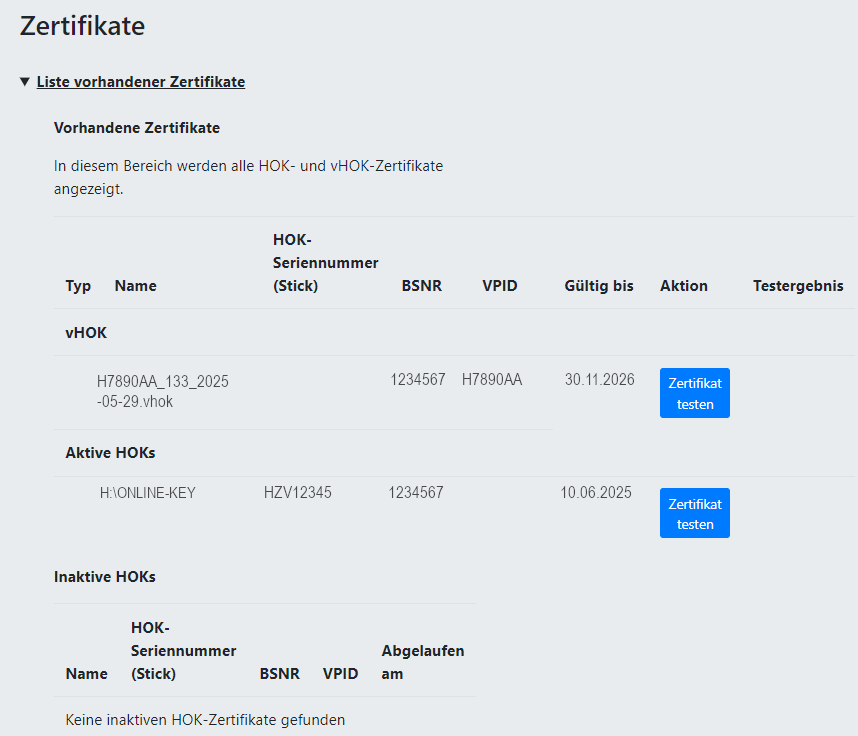Image resolution: width=858 pixels, height=736 pixels.
Task: Click the Aktion column header
Action: pos(683,286)
